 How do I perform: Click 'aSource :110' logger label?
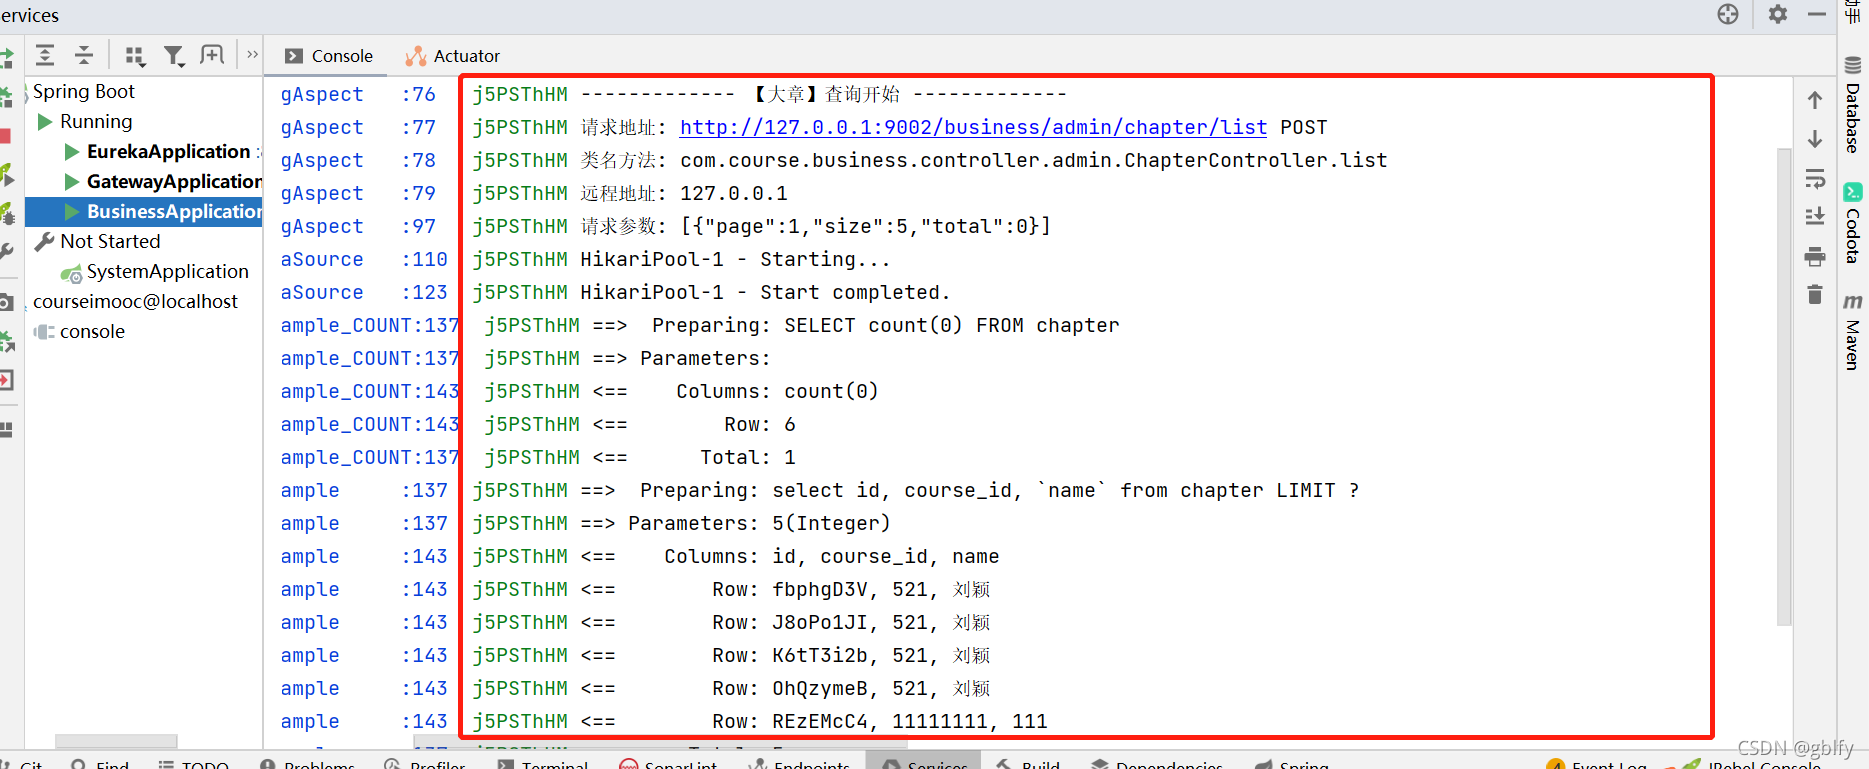[x=364, y=259]
